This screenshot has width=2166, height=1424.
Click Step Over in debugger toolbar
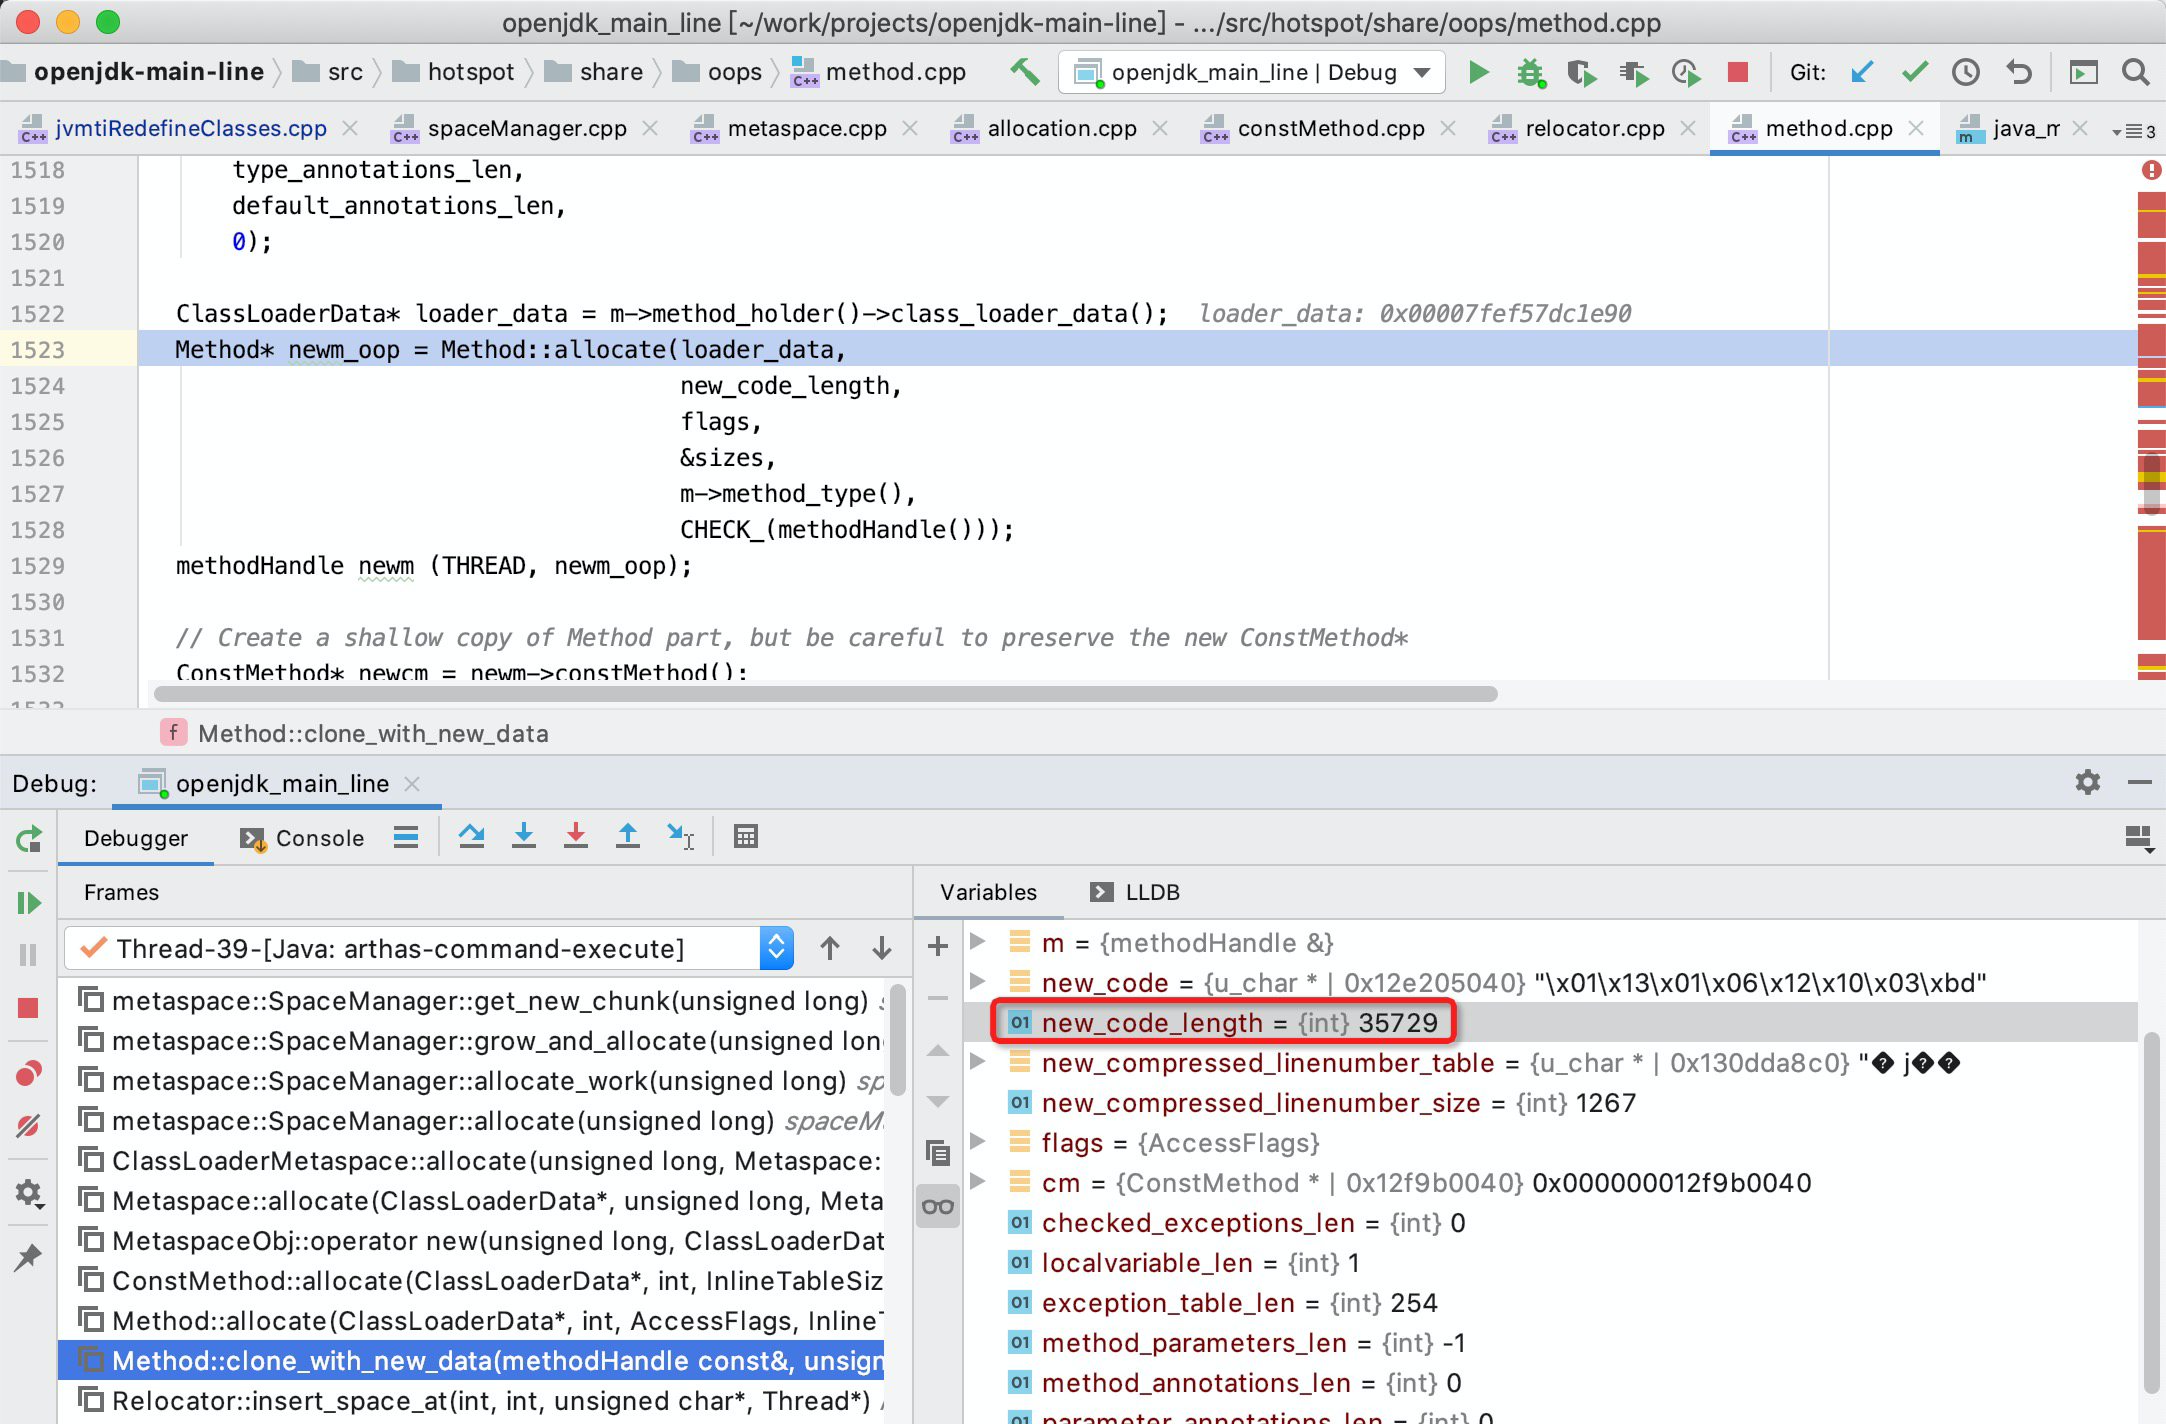(472, 836)
